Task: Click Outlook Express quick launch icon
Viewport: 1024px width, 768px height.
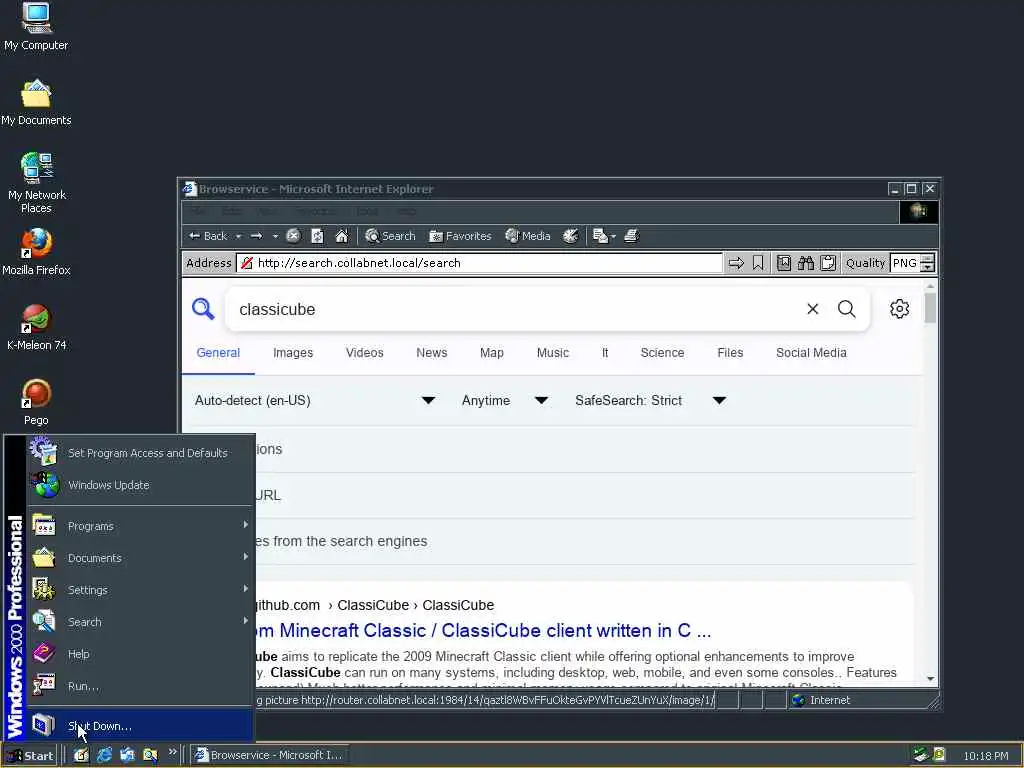Action: [x=127, y=755]
